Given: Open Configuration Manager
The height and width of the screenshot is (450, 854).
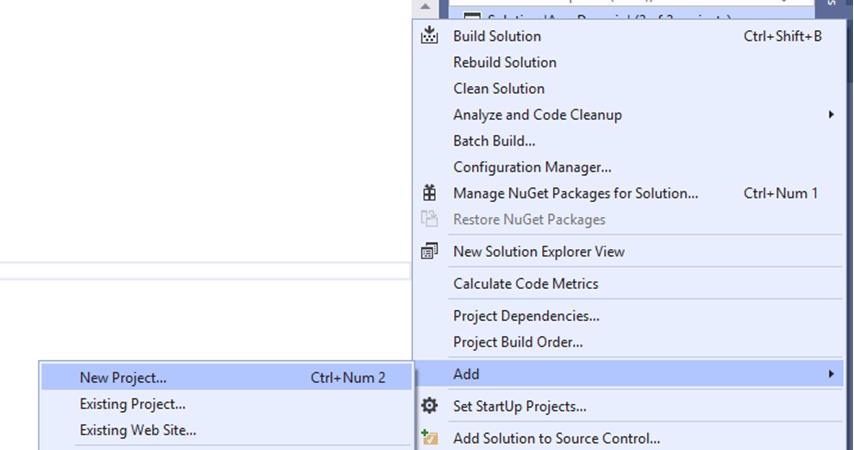Looking at the screenshot, I should 532,167.
